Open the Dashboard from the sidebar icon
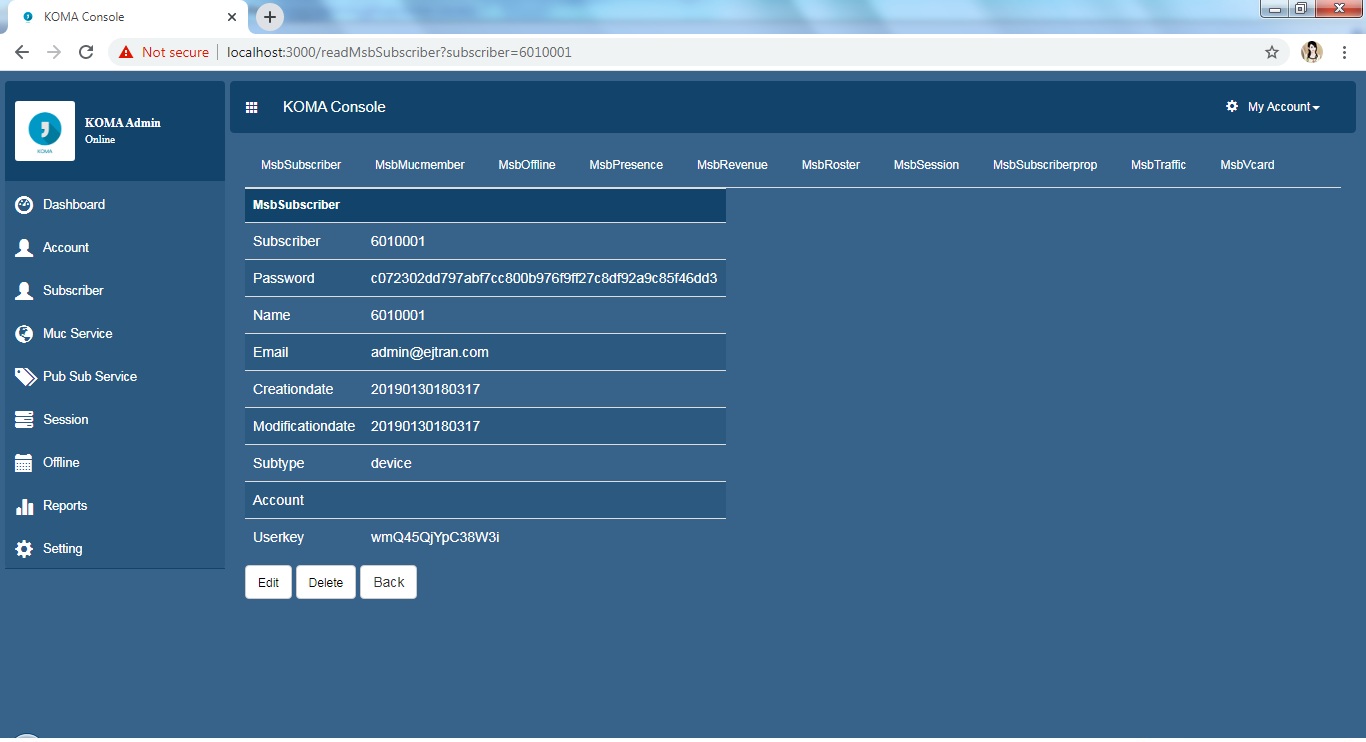The width and height of the screenshot is (1366, 742). [x=24, y=204]
